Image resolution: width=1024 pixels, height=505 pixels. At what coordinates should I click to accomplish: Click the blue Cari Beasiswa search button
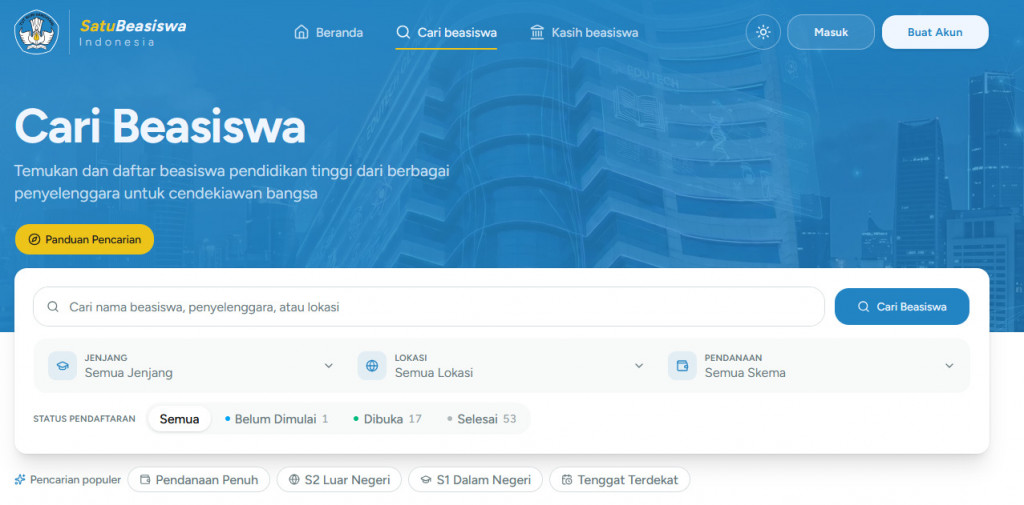902,306
